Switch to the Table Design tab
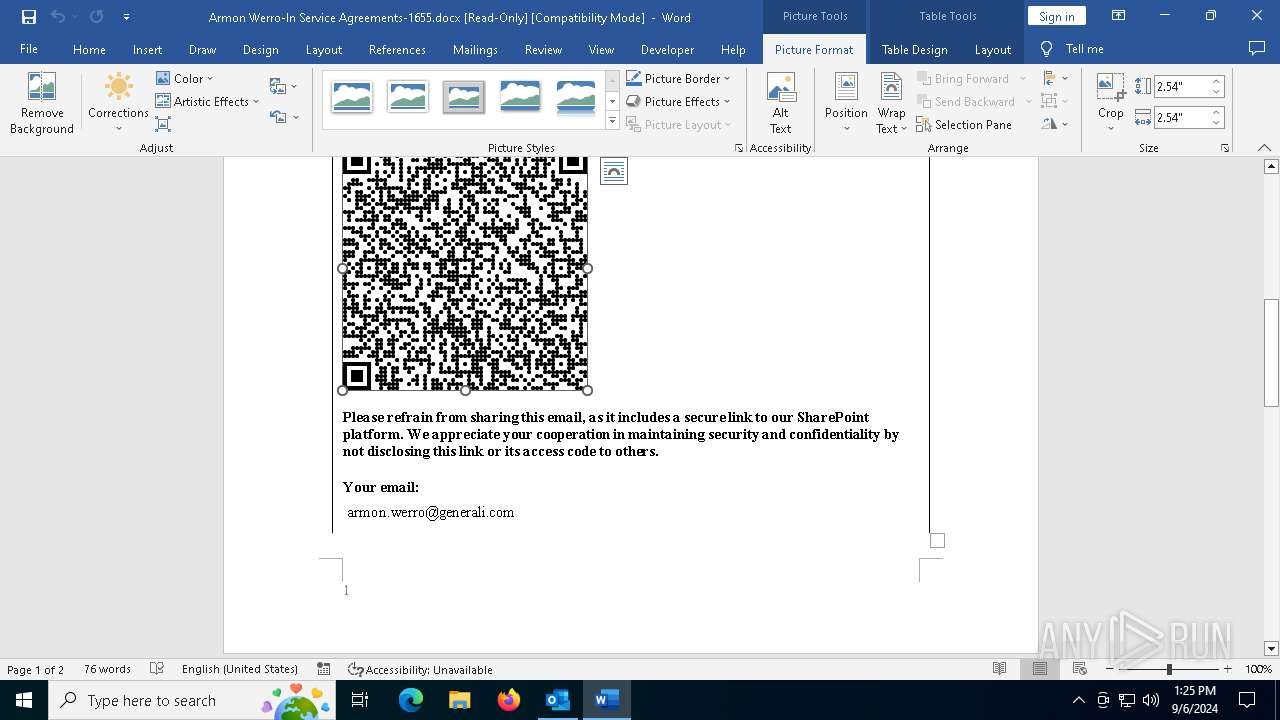 pyautogui.click(x=914, y=49)
